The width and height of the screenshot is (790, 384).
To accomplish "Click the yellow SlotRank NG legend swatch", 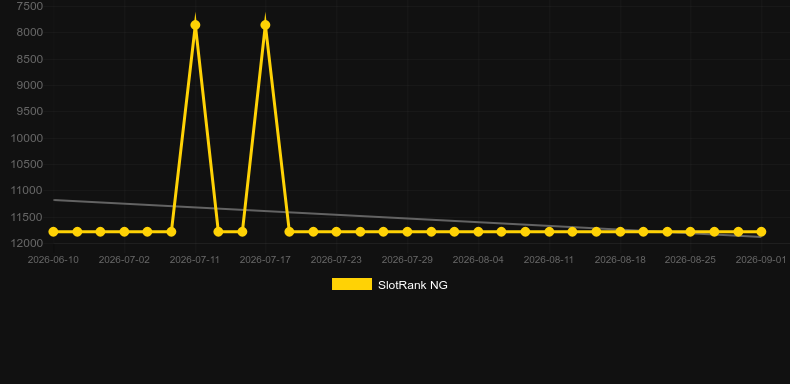I will coord(352,284).
